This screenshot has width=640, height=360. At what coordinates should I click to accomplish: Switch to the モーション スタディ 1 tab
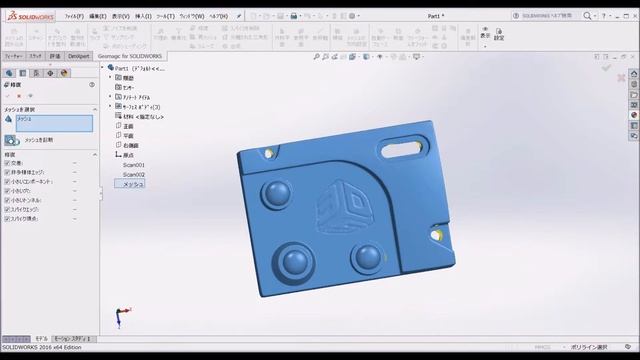click(73, 339)
